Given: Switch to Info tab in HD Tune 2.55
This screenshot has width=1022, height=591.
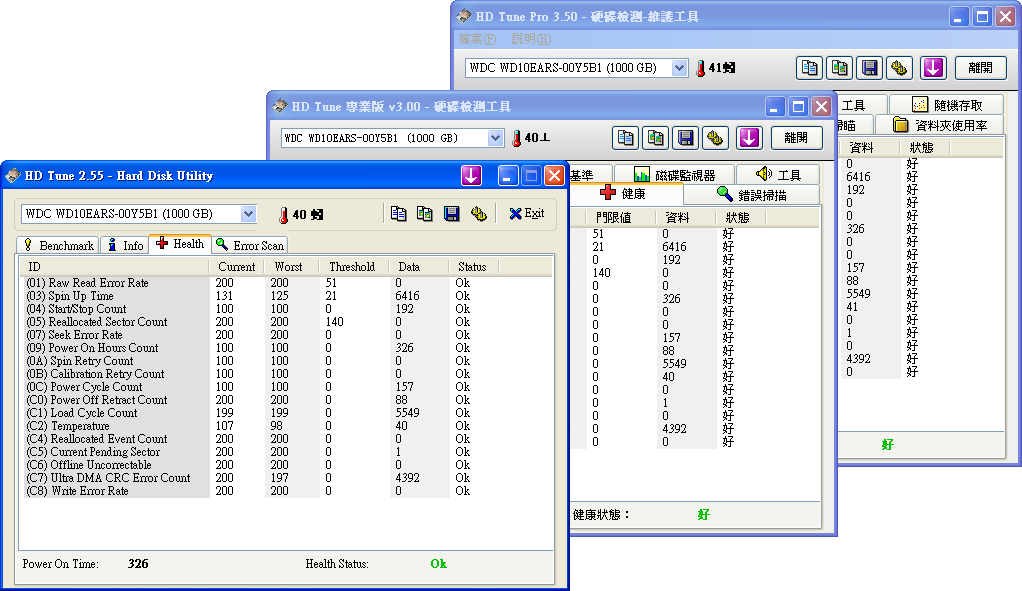Looking at the screenshot, I should click(124, 245).
